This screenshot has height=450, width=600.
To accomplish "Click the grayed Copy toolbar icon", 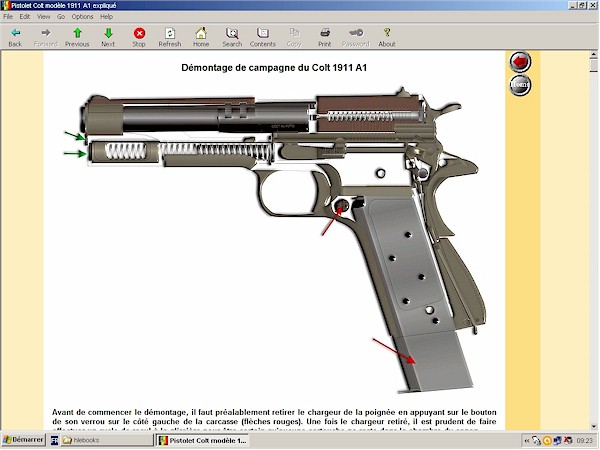I will [x=294, y=37].
